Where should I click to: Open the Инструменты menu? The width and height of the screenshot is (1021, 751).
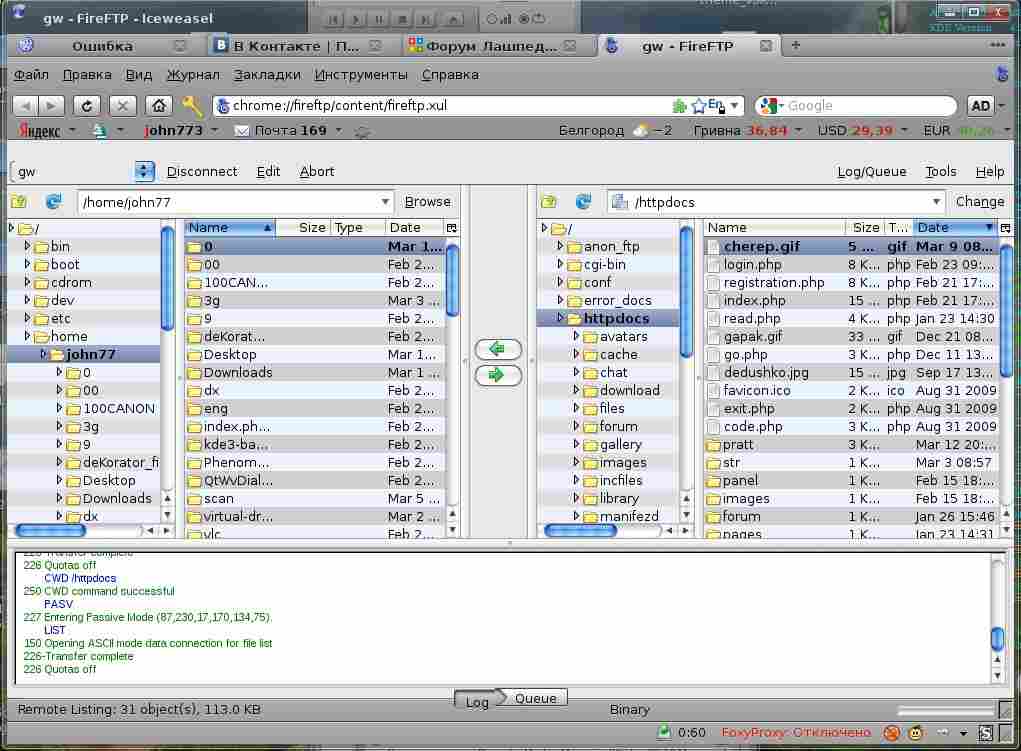(x=361, y=75)
